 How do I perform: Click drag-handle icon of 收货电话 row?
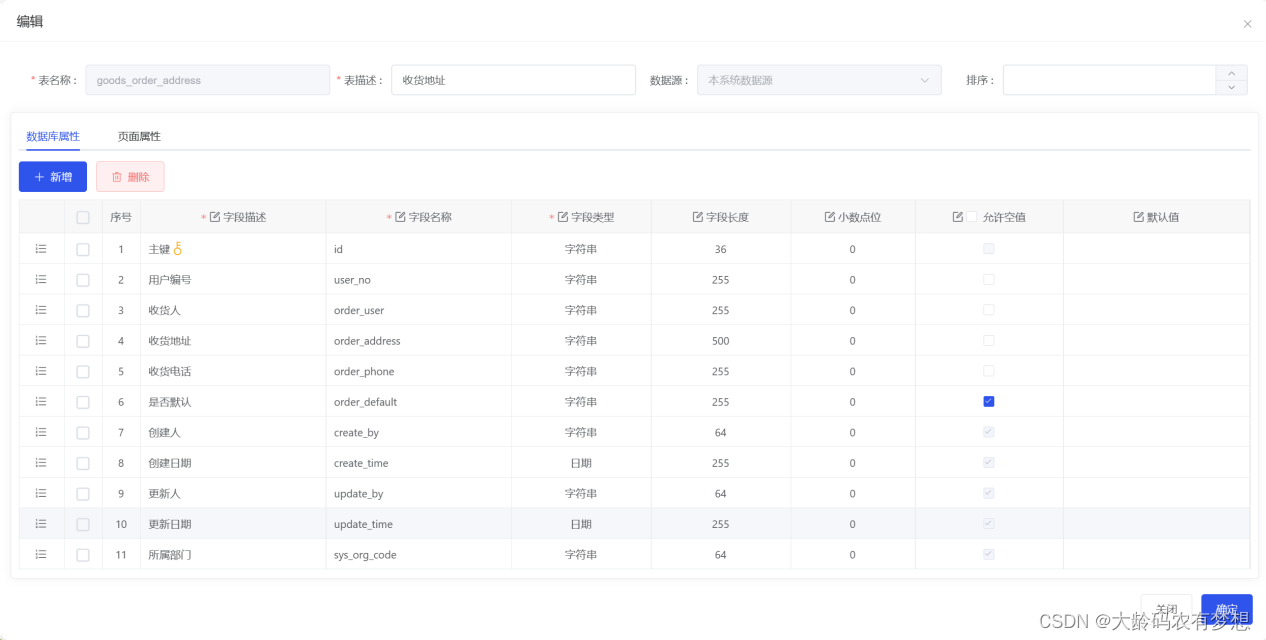(41, 371)
